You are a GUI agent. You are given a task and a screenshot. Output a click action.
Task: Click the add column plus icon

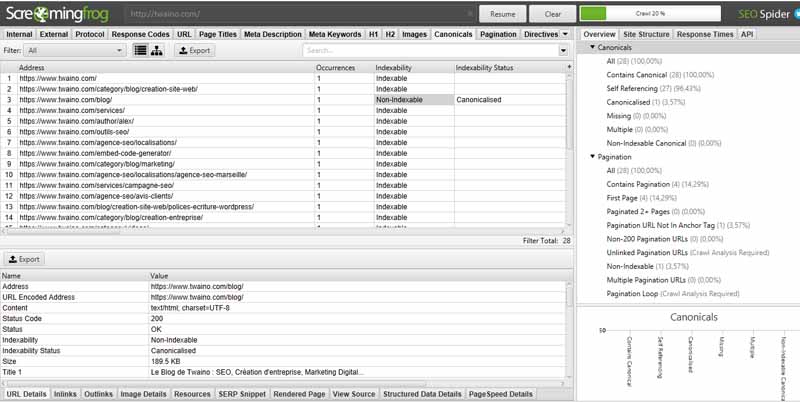(x=569, y=67)
